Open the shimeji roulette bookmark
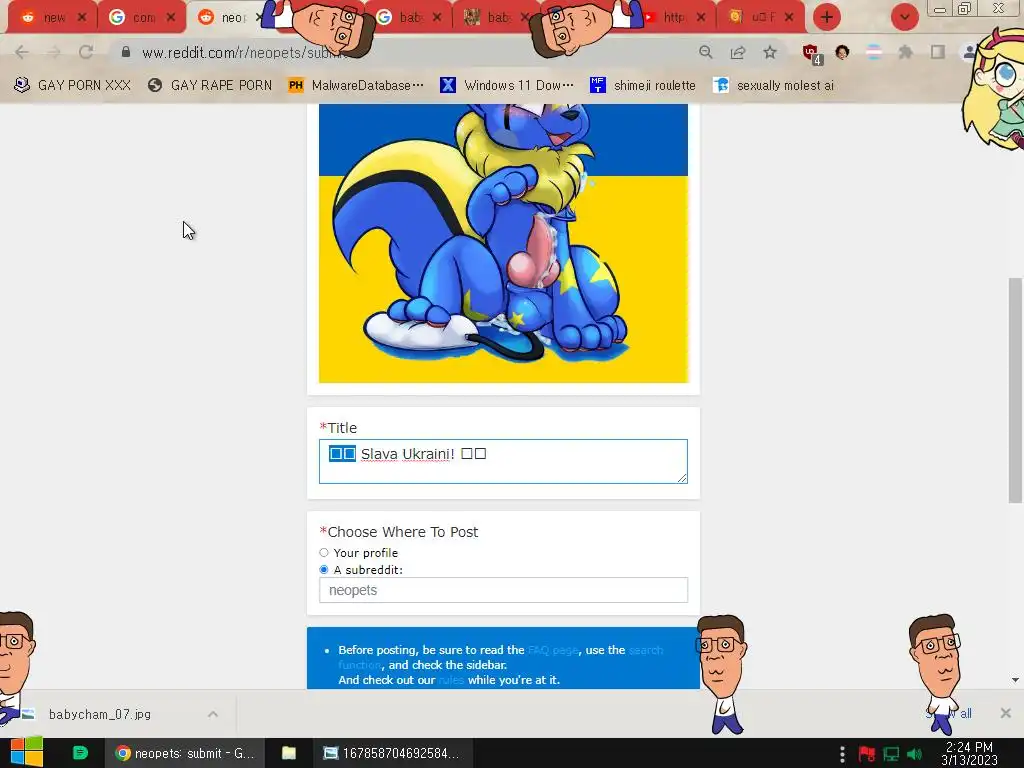The height and width of the screenshot is (768, 1024). pos(643,86)
